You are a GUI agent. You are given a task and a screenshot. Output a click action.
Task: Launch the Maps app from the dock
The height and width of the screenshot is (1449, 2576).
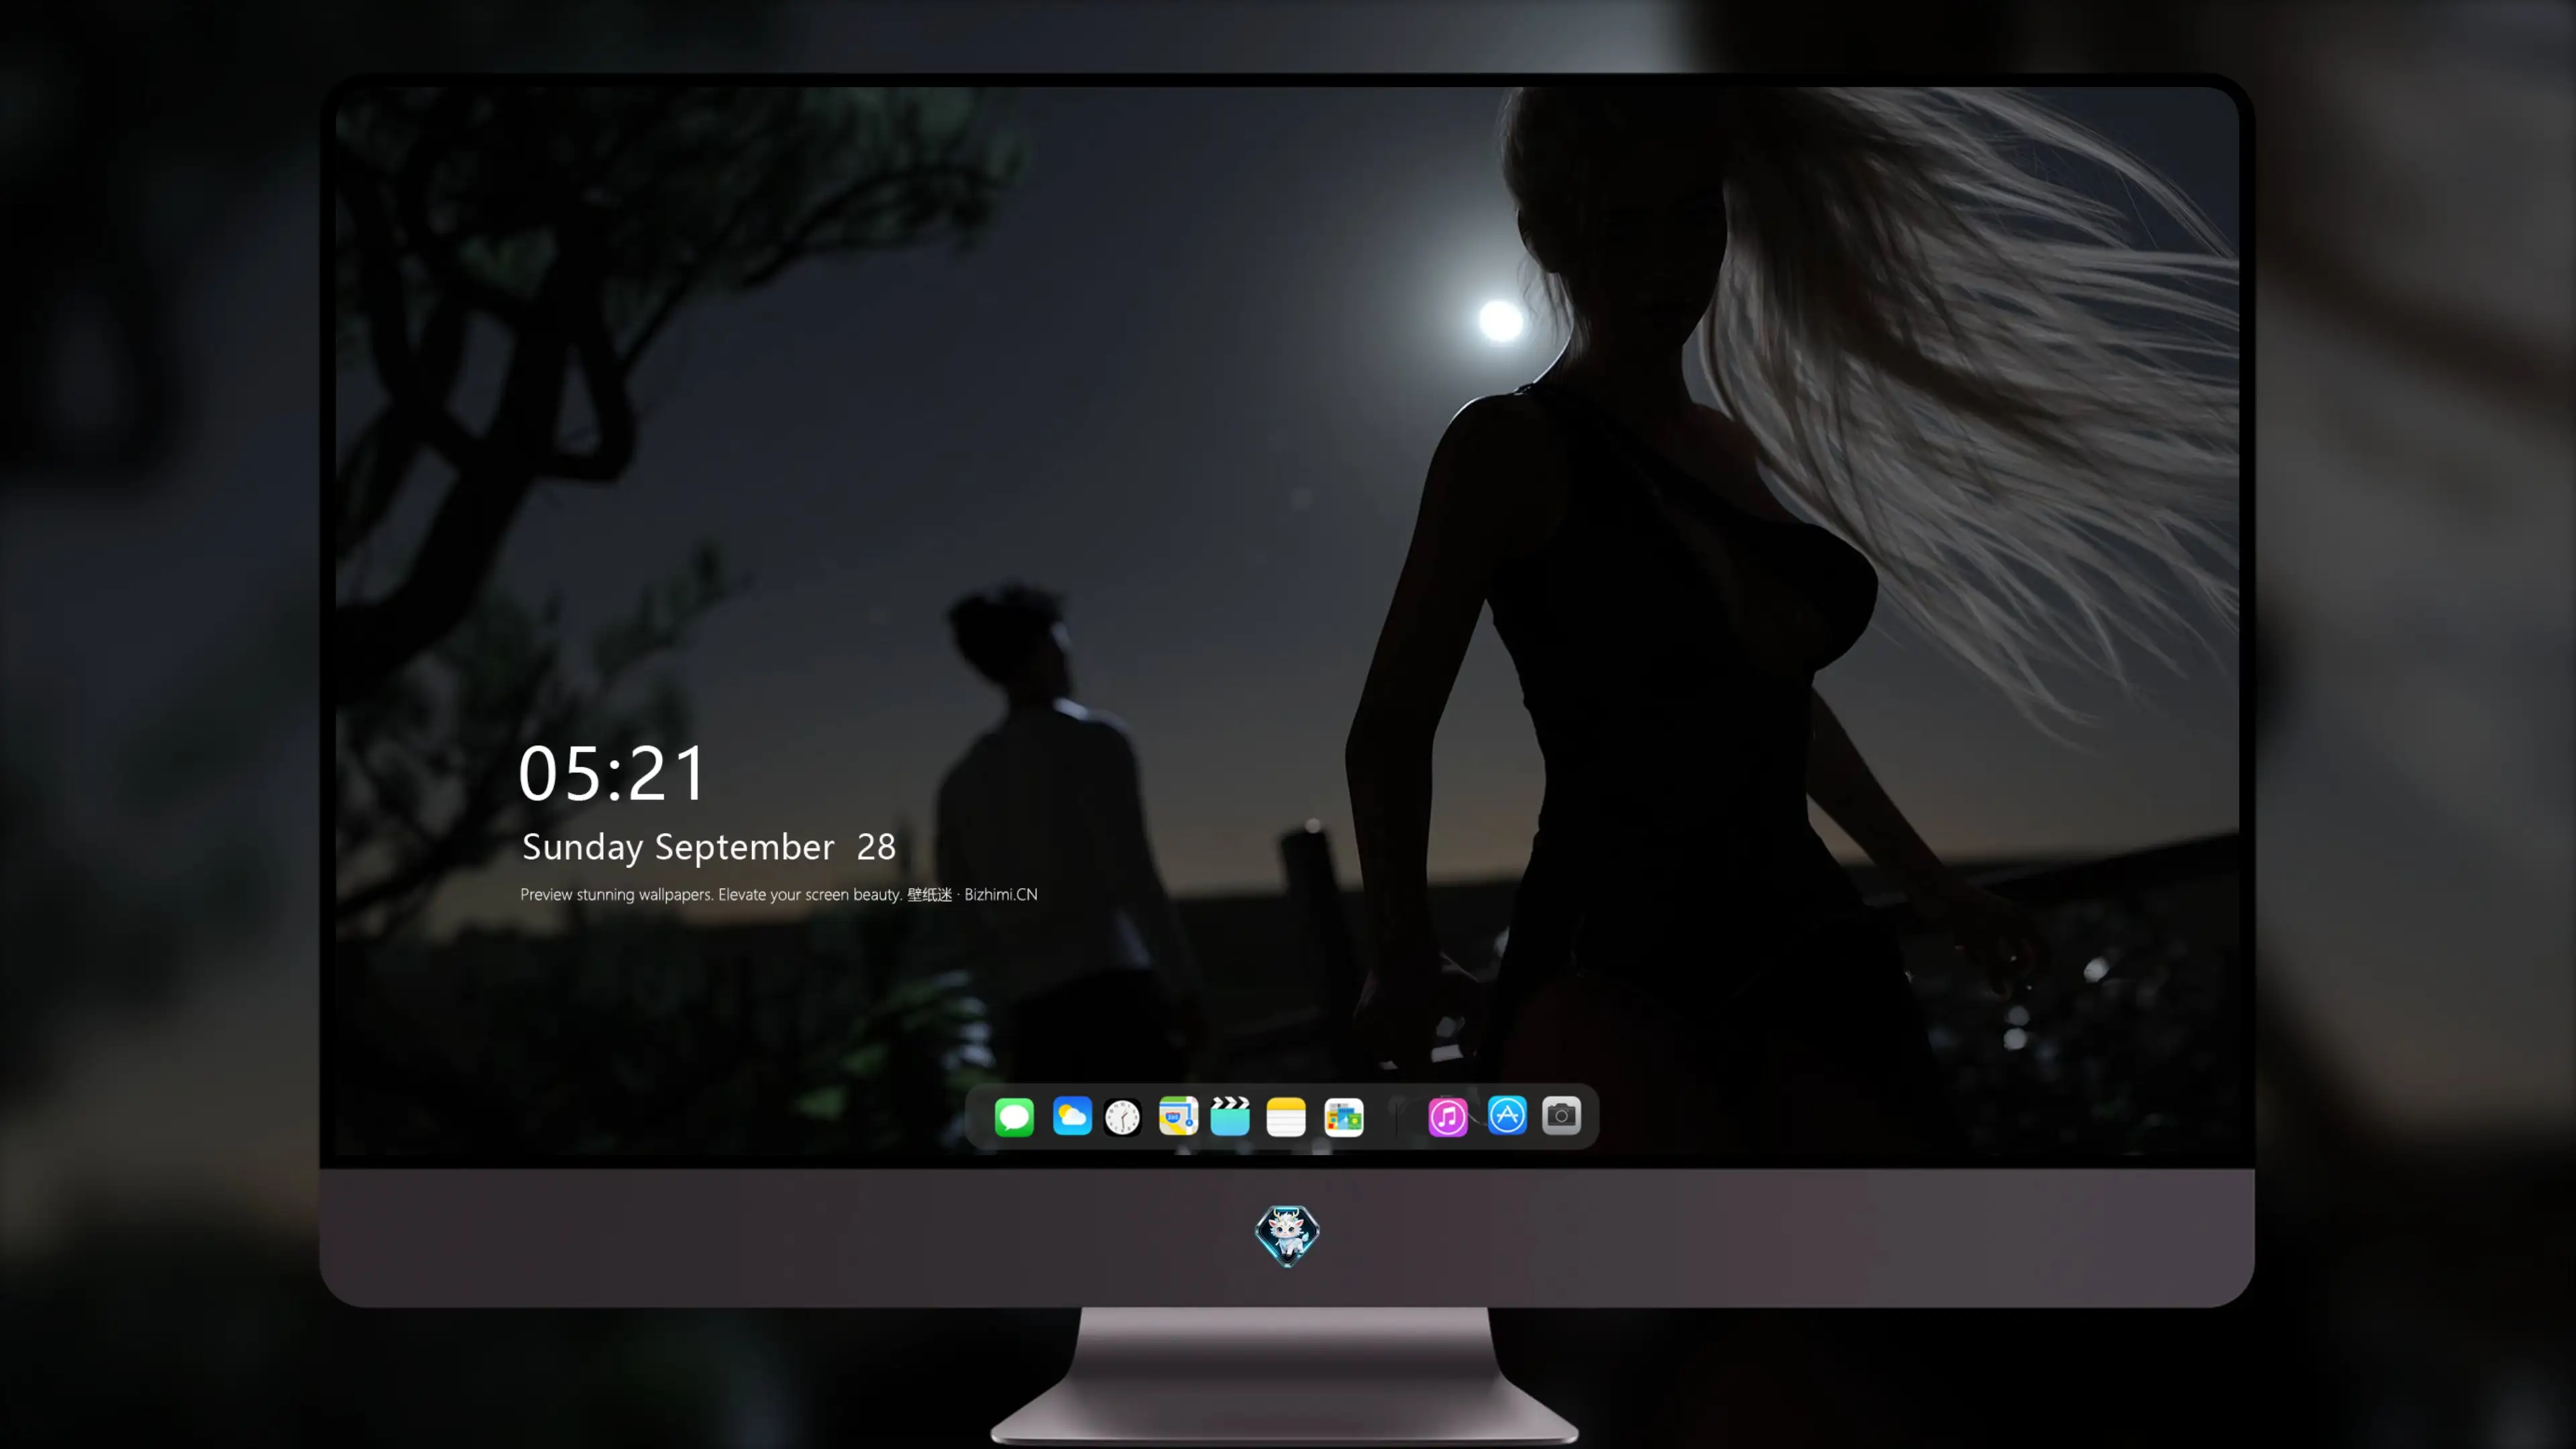1178,1116
